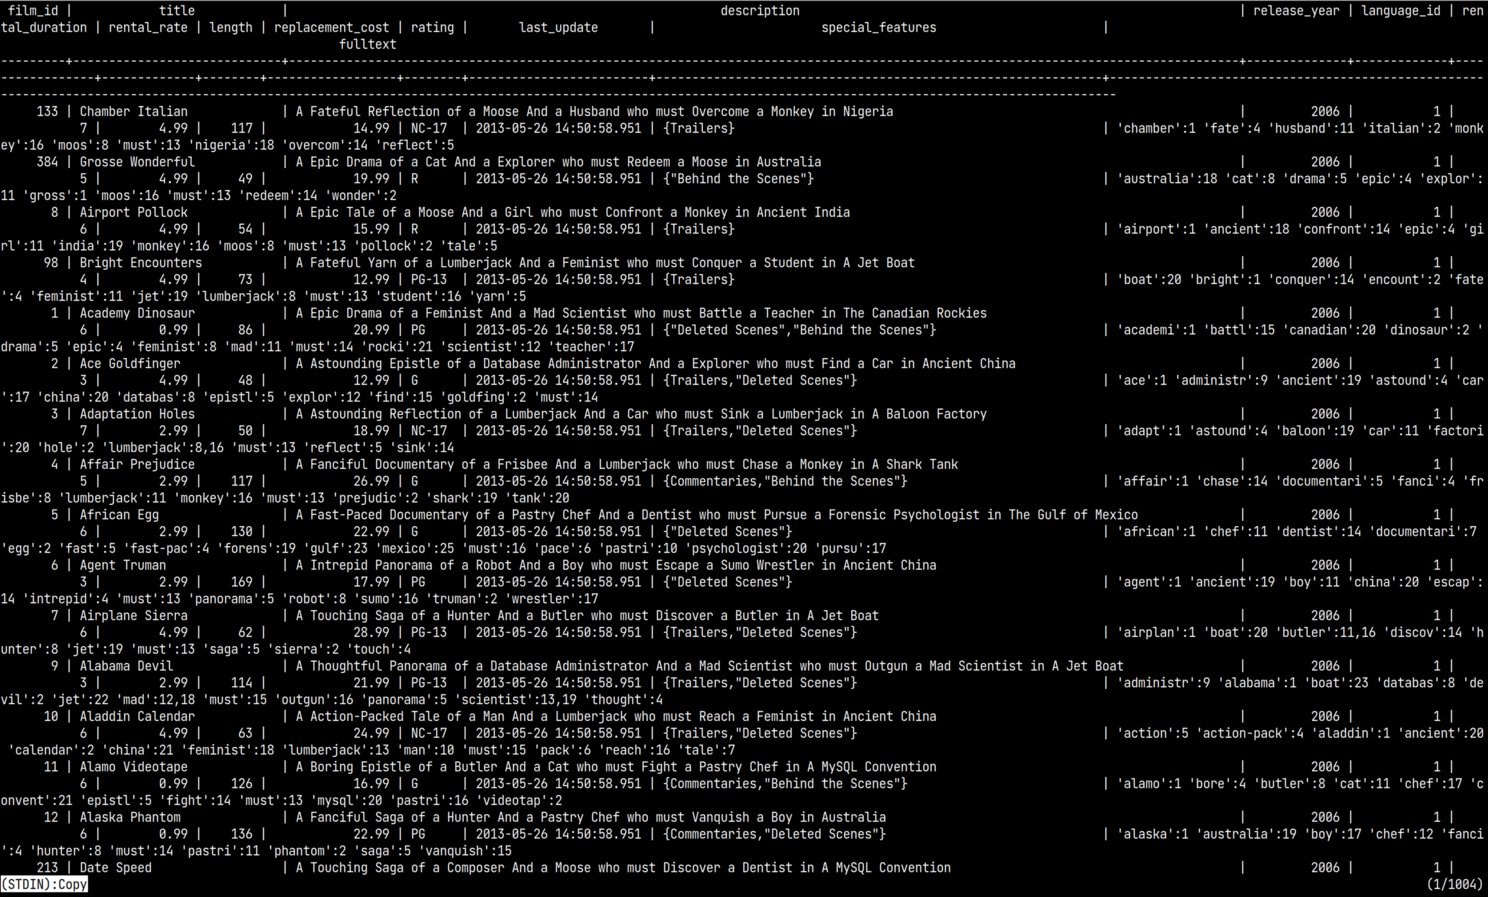Click the fulltext starting with 'agent':1
1488x897 pixels.
[742, 591]
